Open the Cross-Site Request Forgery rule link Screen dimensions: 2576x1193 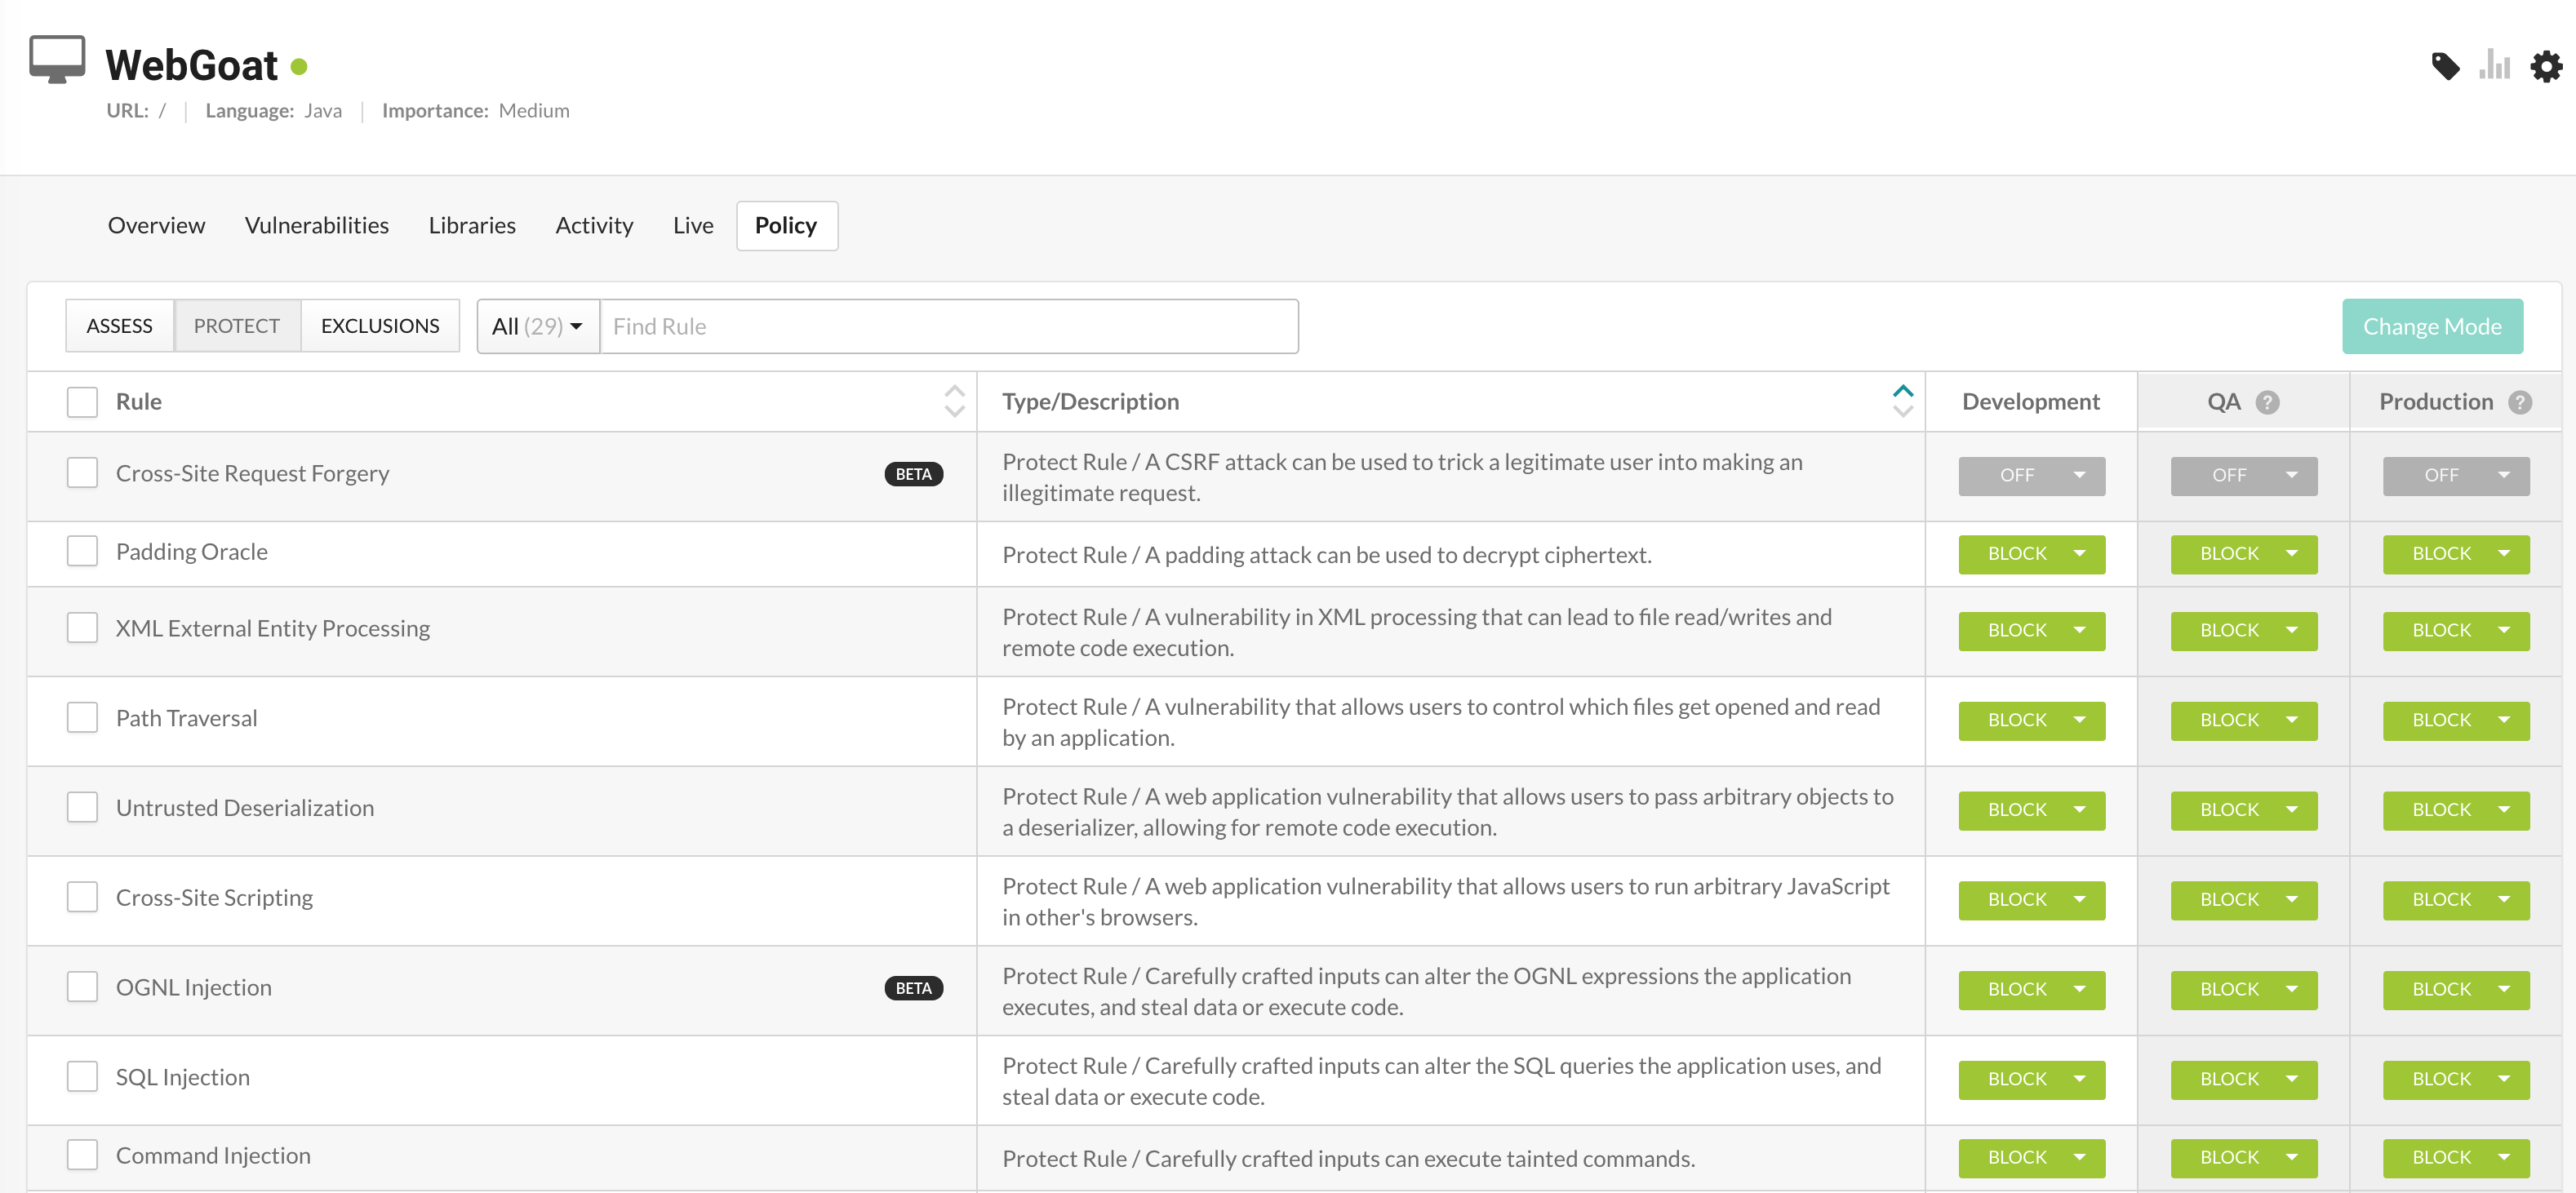(x=252, y=473)
